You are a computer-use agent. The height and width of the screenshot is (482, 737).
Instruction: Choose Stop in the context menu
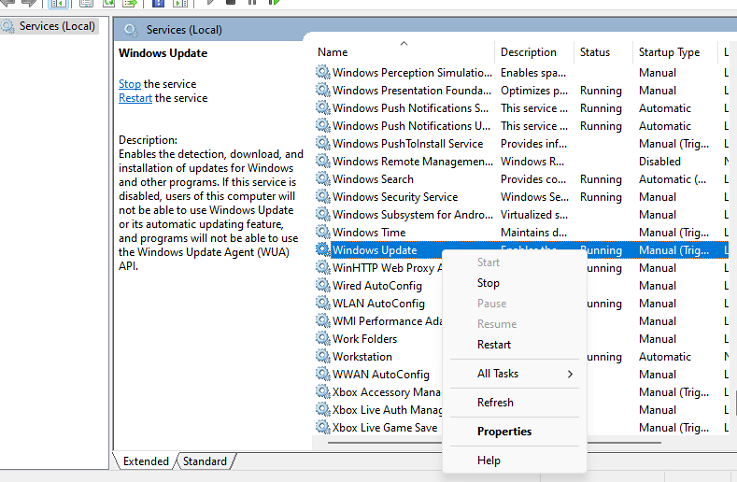point(488,283)
